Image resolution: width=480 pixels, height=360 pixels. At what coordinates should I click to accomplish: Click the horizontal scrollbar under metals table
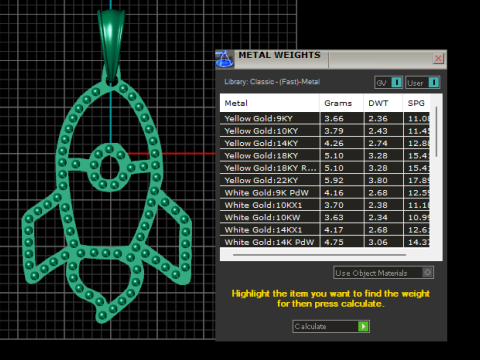[x=319, y=255]
